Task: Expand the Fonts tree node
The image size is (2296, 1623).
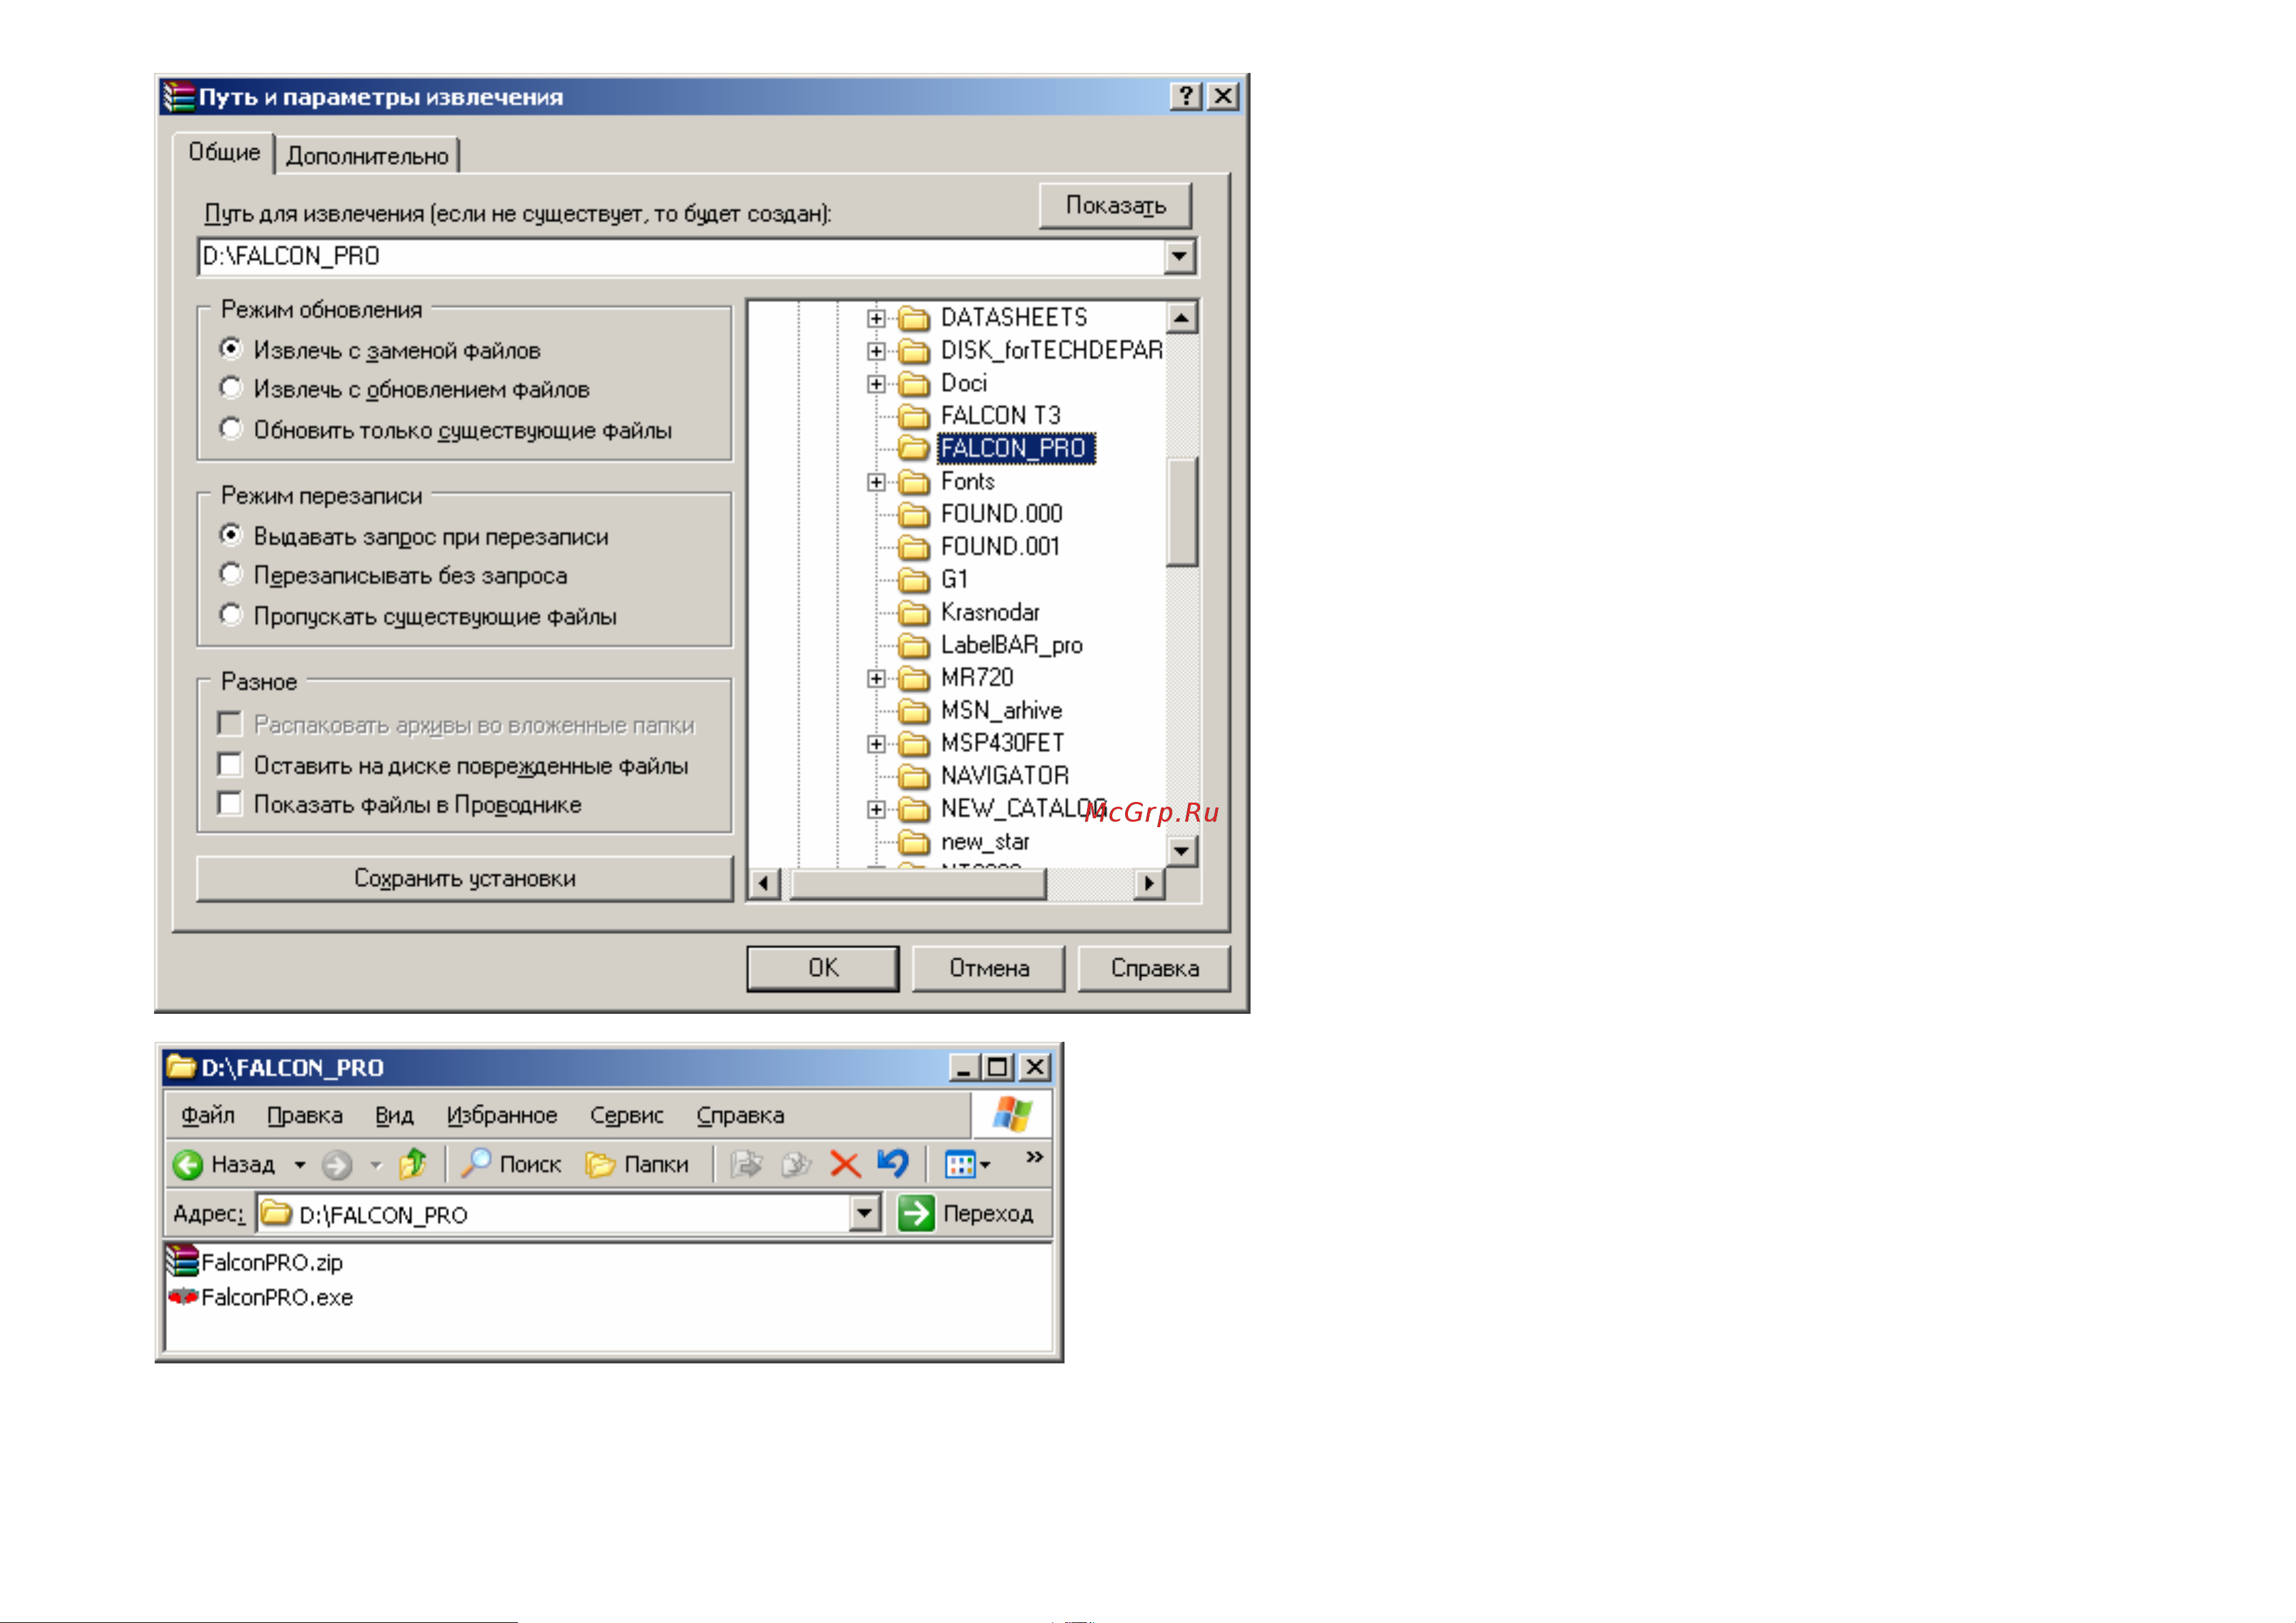Action: tap(876, 483)
